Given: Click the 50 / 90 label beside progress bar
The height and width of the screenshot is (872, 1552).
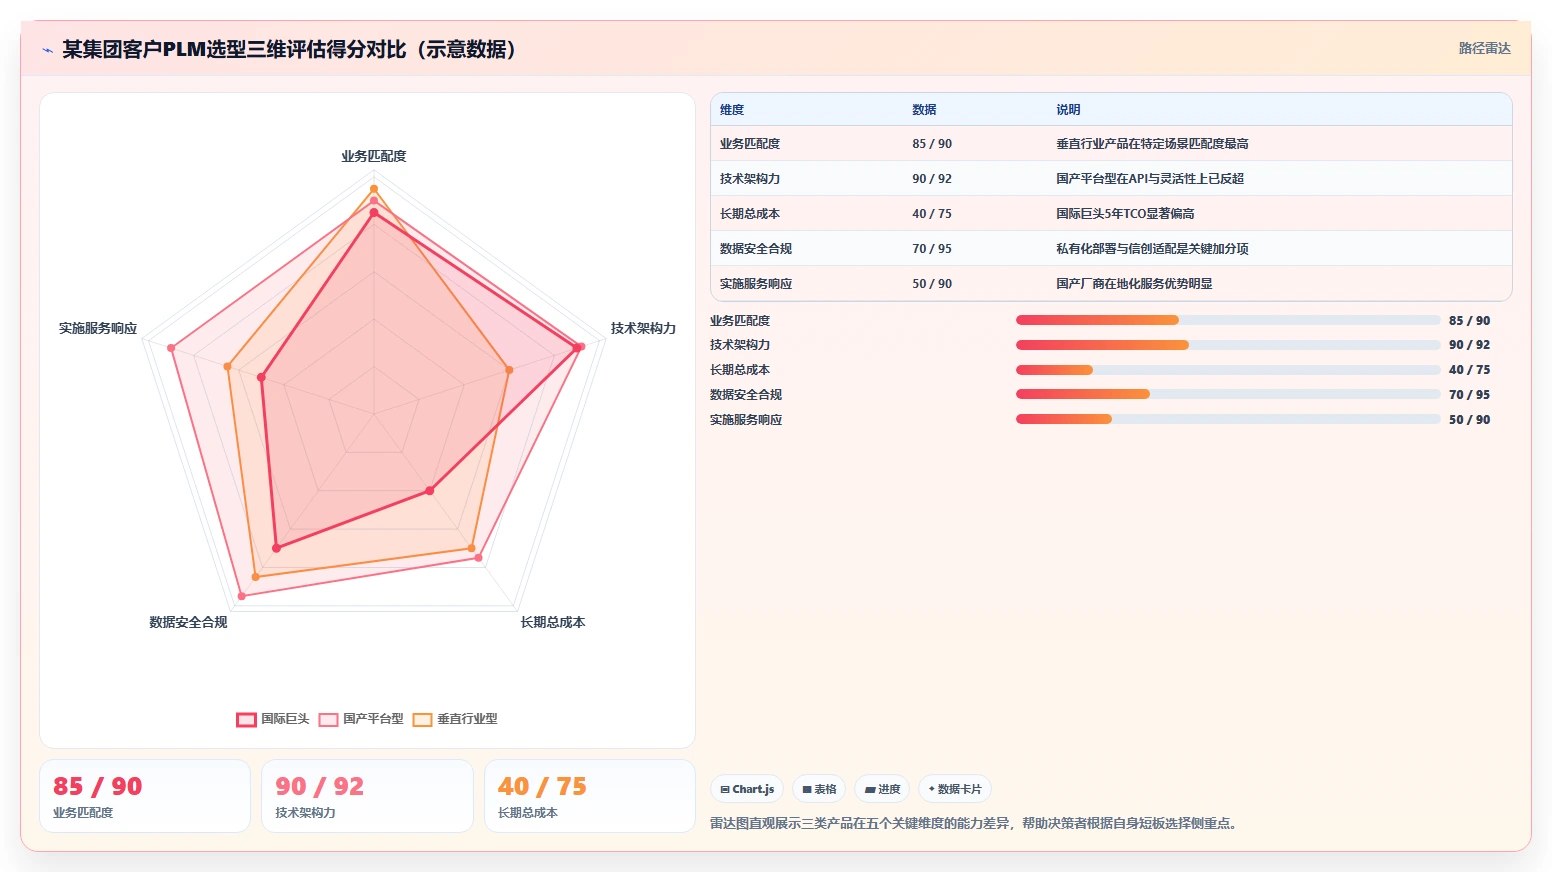Looking at the screenshot, I should tap(1469, 420).
